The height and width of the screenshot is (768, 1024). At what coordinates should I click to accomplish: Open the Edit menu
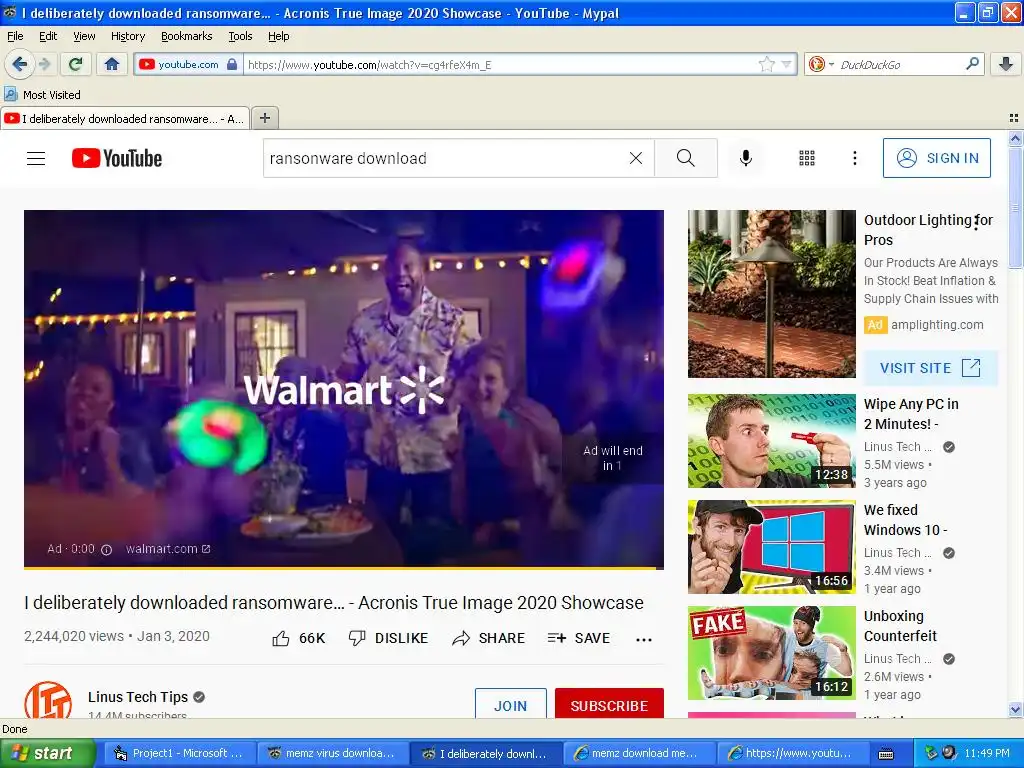click(48, 36)
